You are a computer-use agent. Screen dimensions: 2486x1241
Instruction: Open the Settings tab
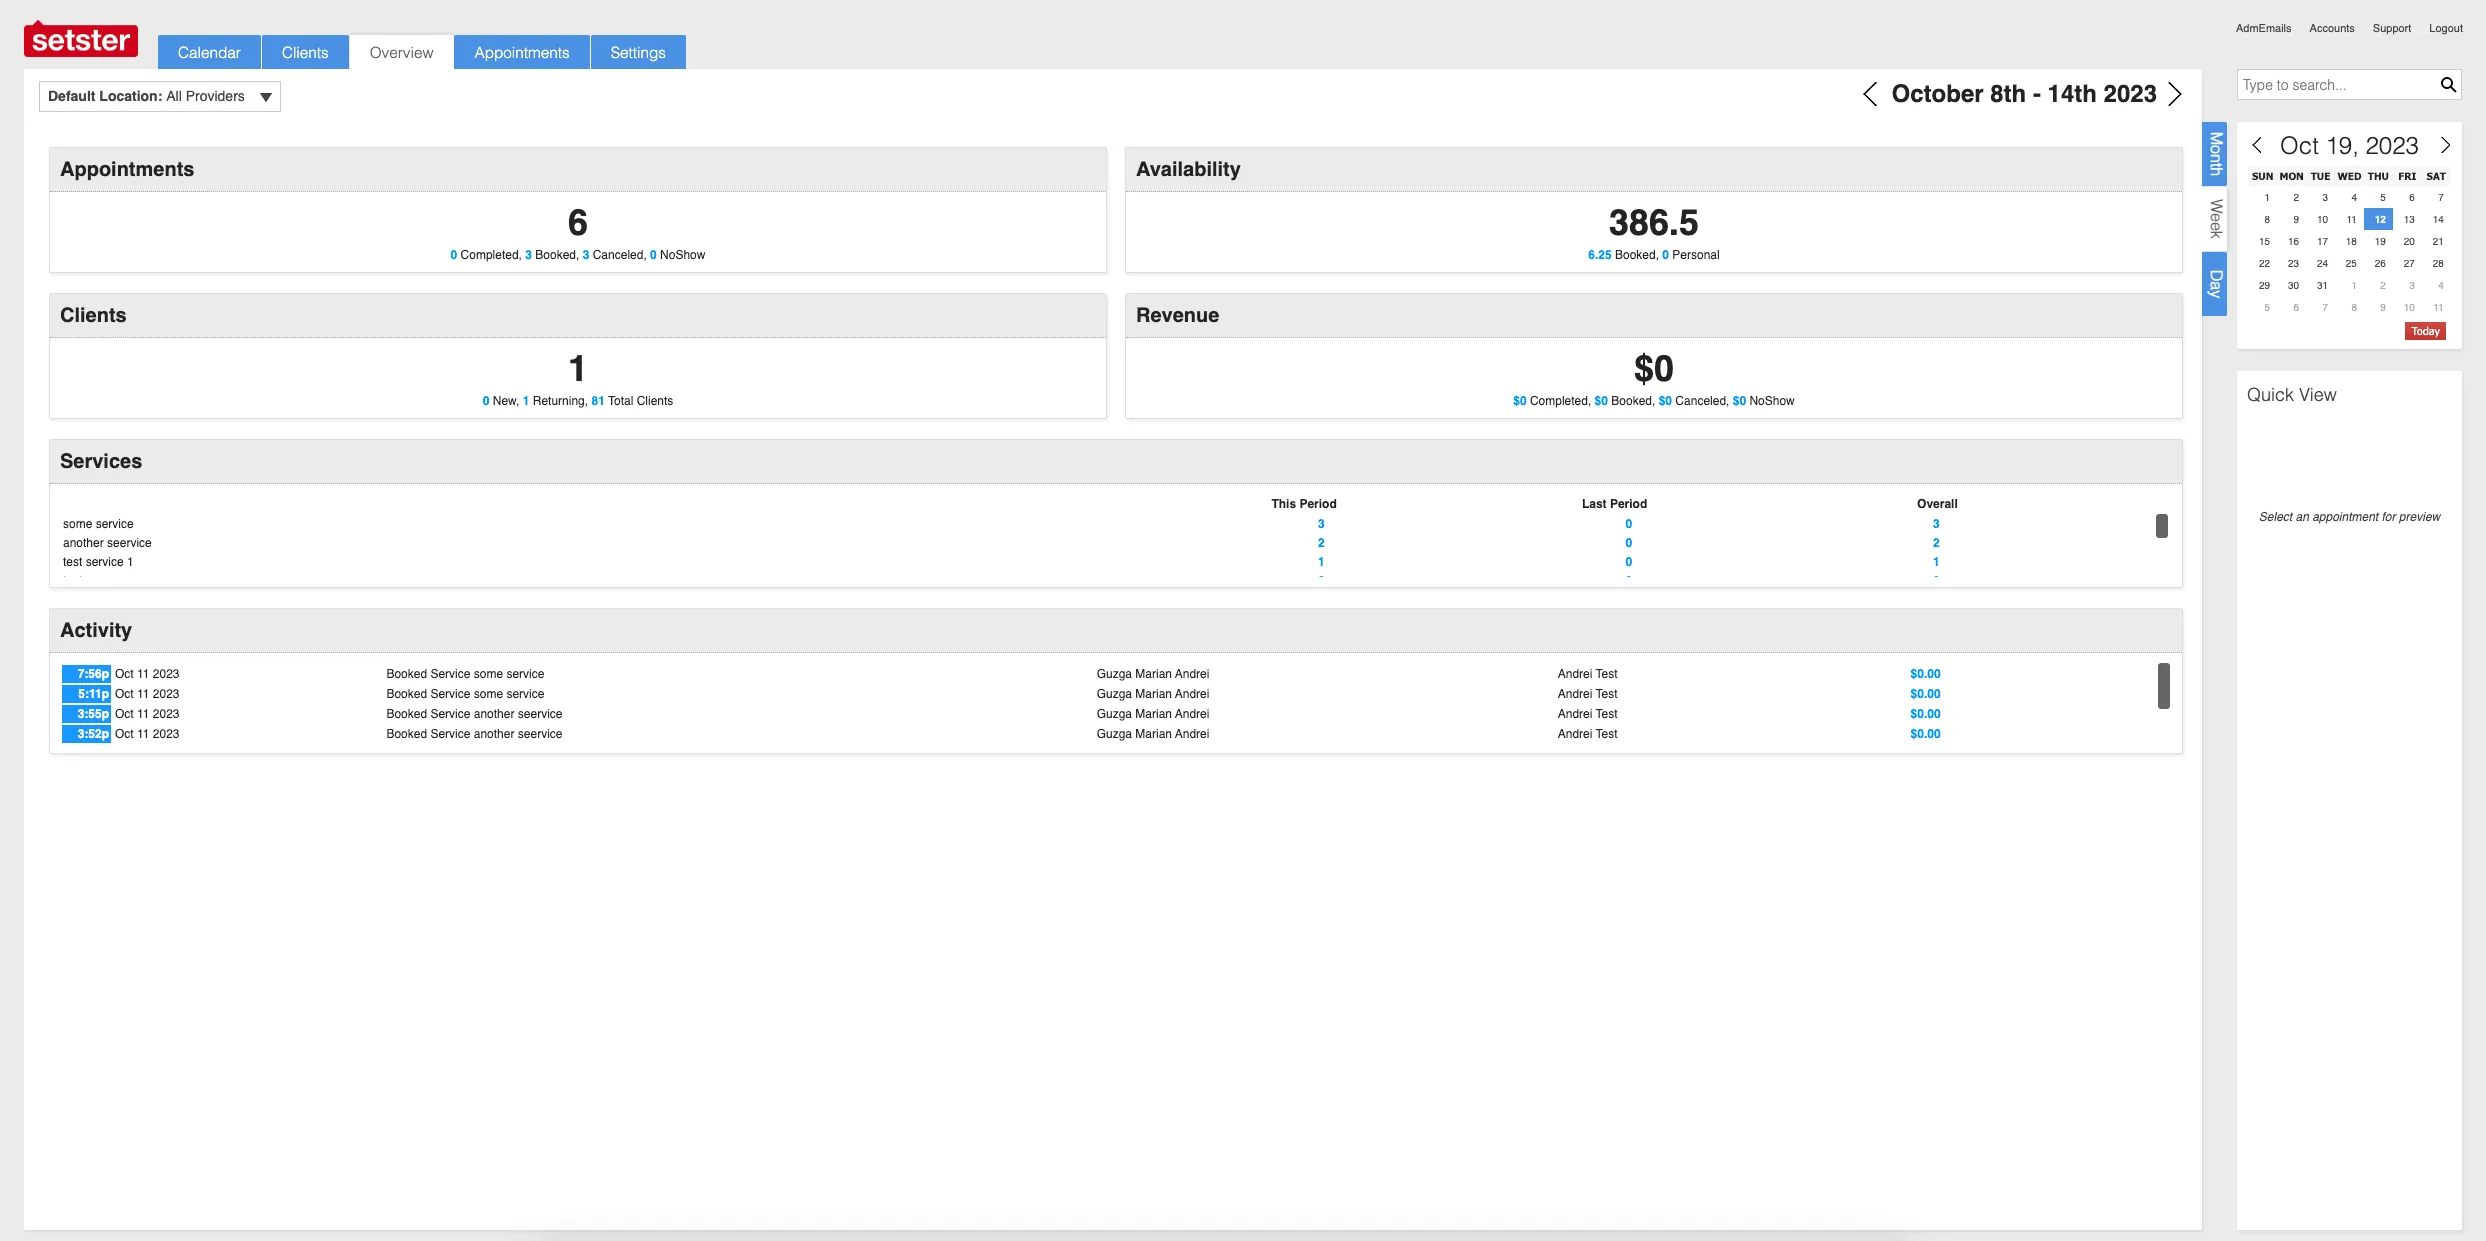click(637, 53)
